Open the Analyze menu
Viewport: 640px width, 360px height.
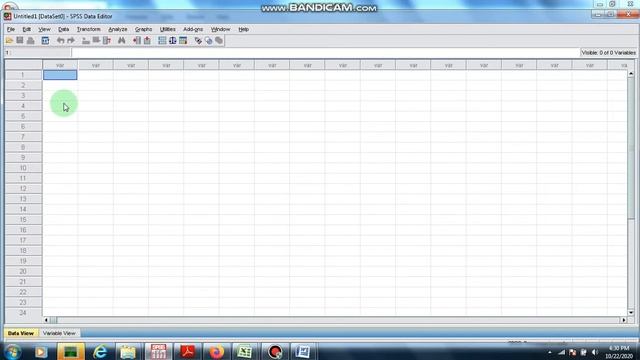[x=118, y=29]
